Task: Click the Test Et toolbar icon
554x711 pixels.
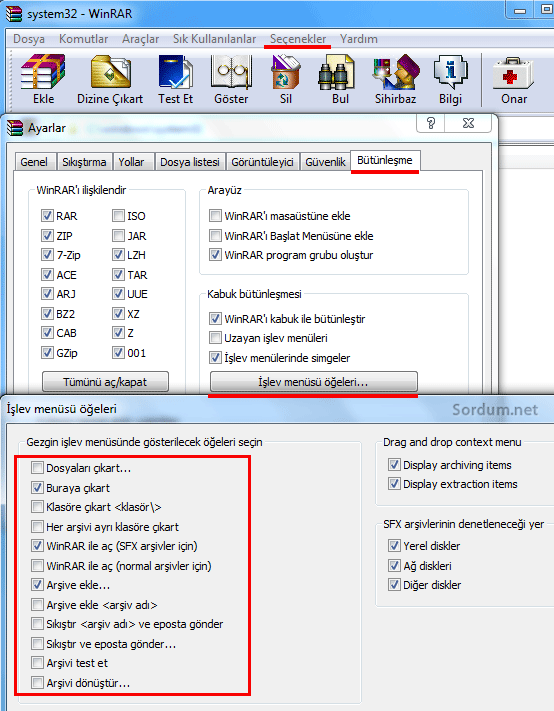Action: click(x=175, y=72)
